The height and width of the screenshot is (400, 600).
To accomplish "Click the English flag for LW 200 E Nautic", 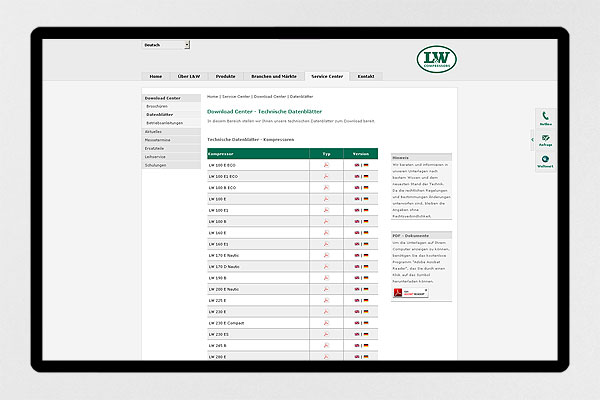I will pyautogui.click(x=357, y=289).
